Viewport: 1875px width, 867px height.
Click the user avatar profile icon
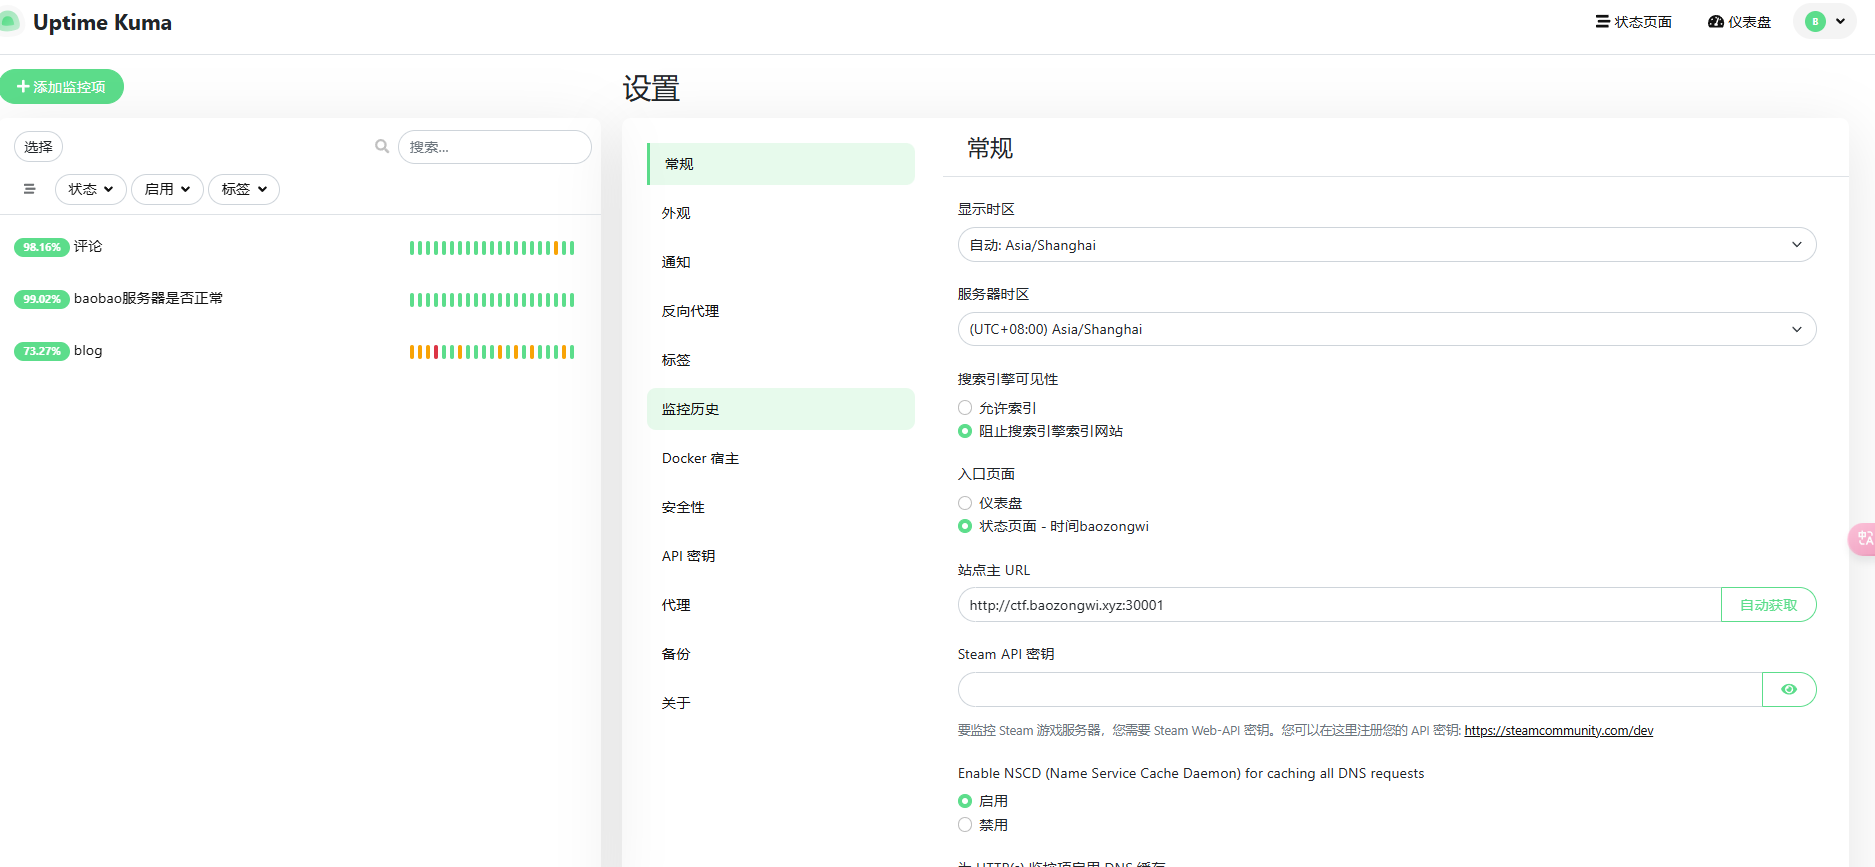(1815, 22)
